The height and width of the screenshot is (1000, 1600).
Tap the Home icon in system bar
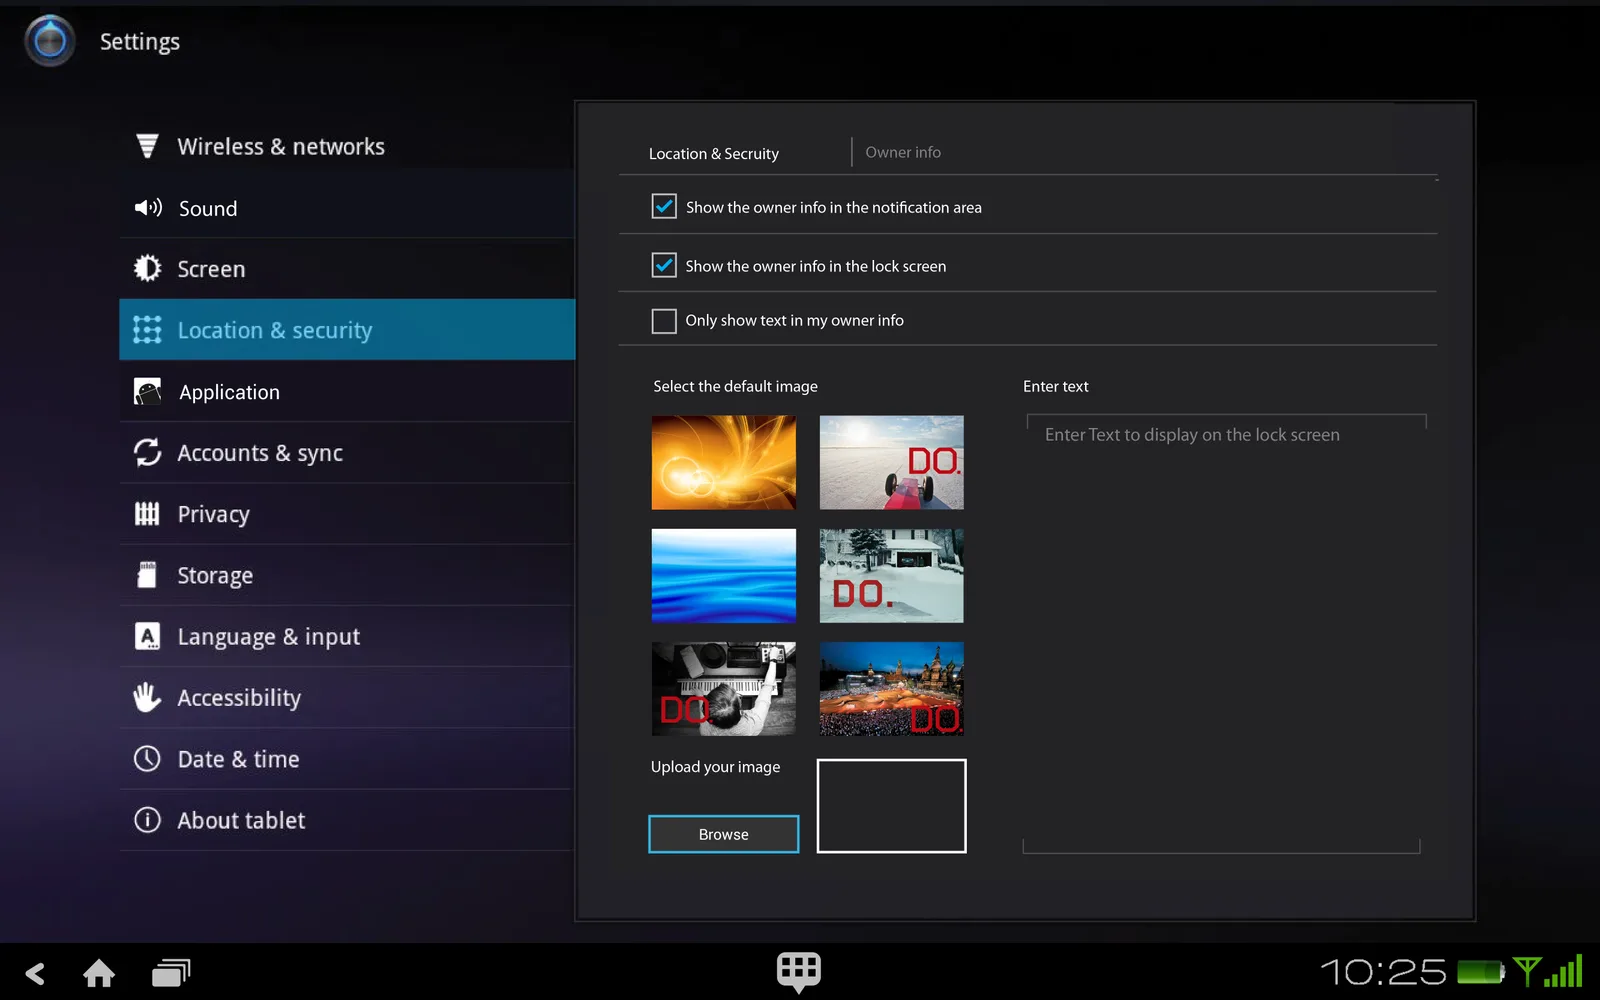tap(99, 972)
